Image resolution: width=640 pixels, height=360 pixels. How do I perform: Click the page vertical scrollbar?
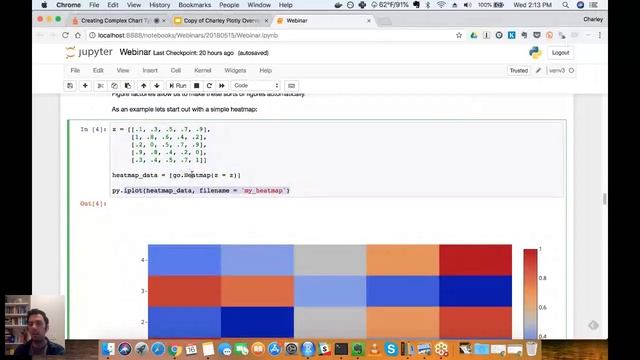pos(604,199)
